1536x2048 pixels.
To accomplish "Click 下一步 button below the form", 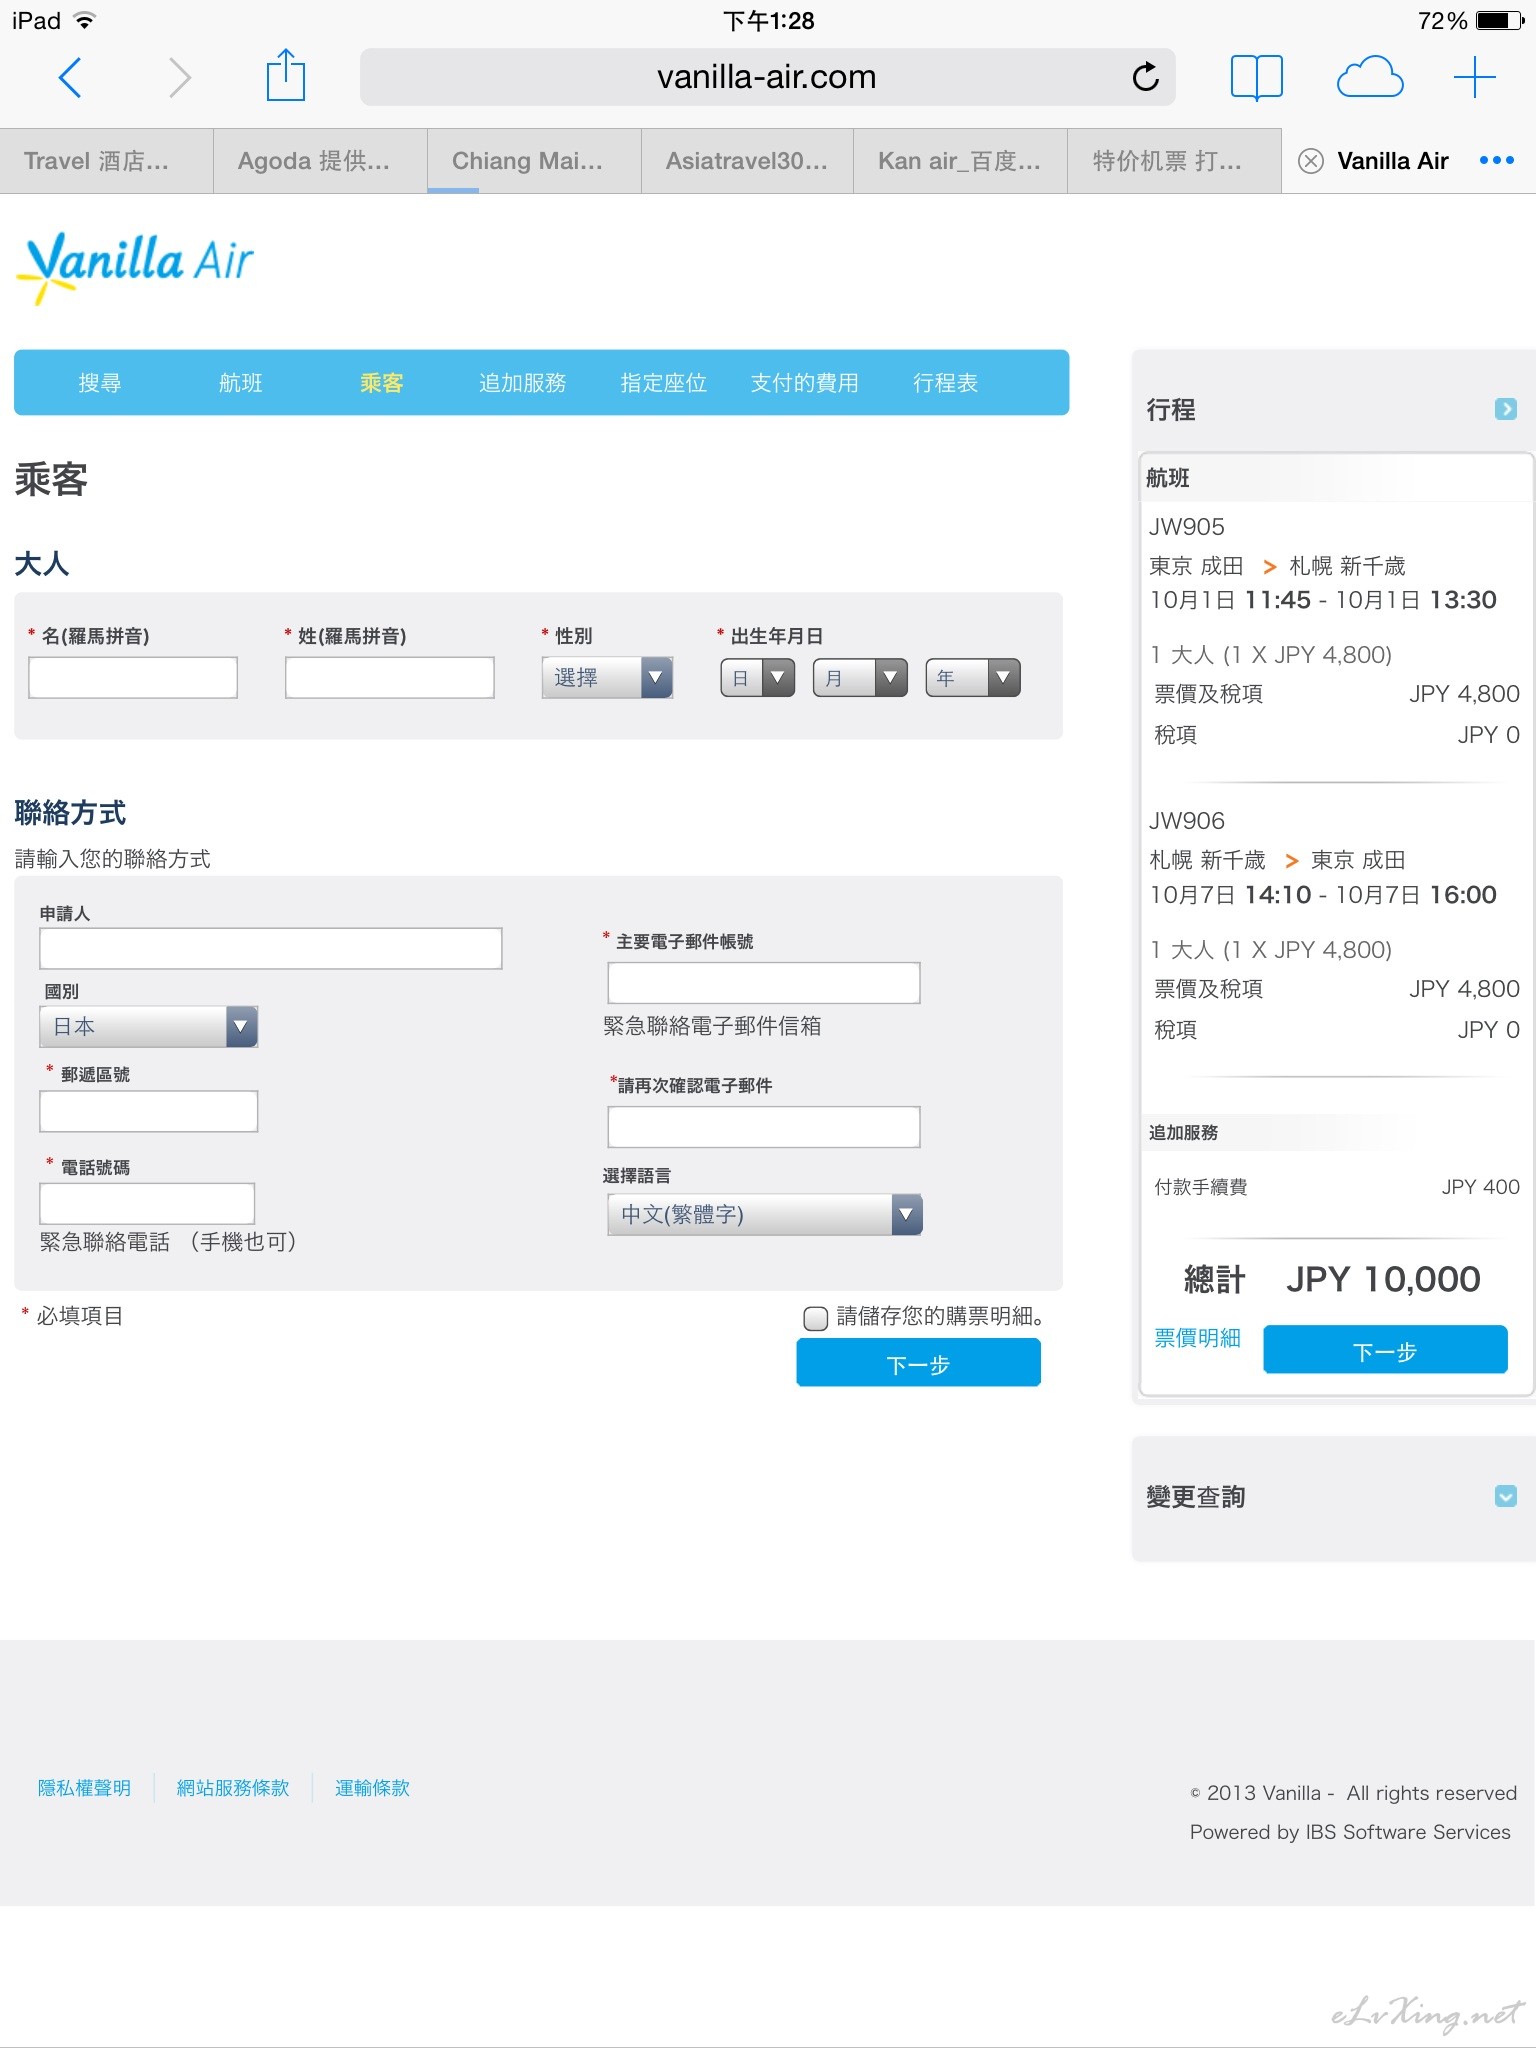I will point(918,1363).
